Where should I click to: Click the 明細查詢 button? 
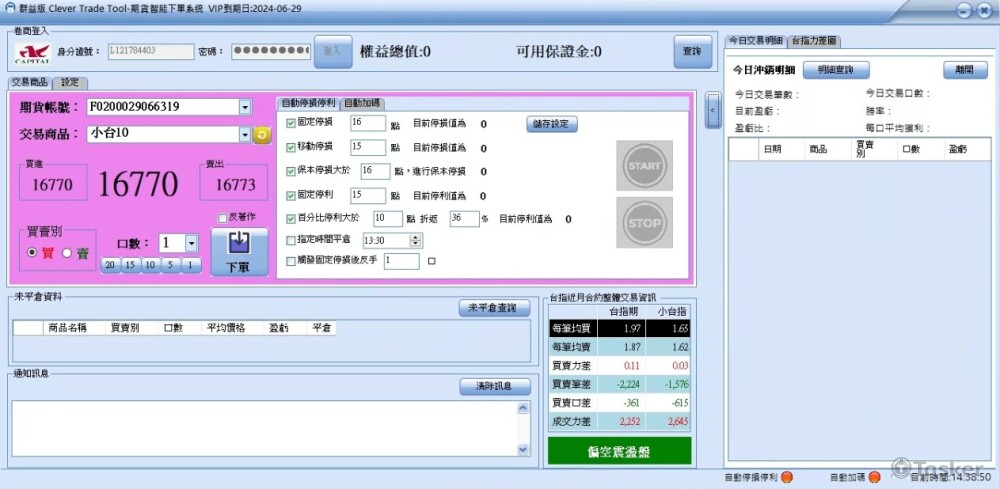pos(836,70)
